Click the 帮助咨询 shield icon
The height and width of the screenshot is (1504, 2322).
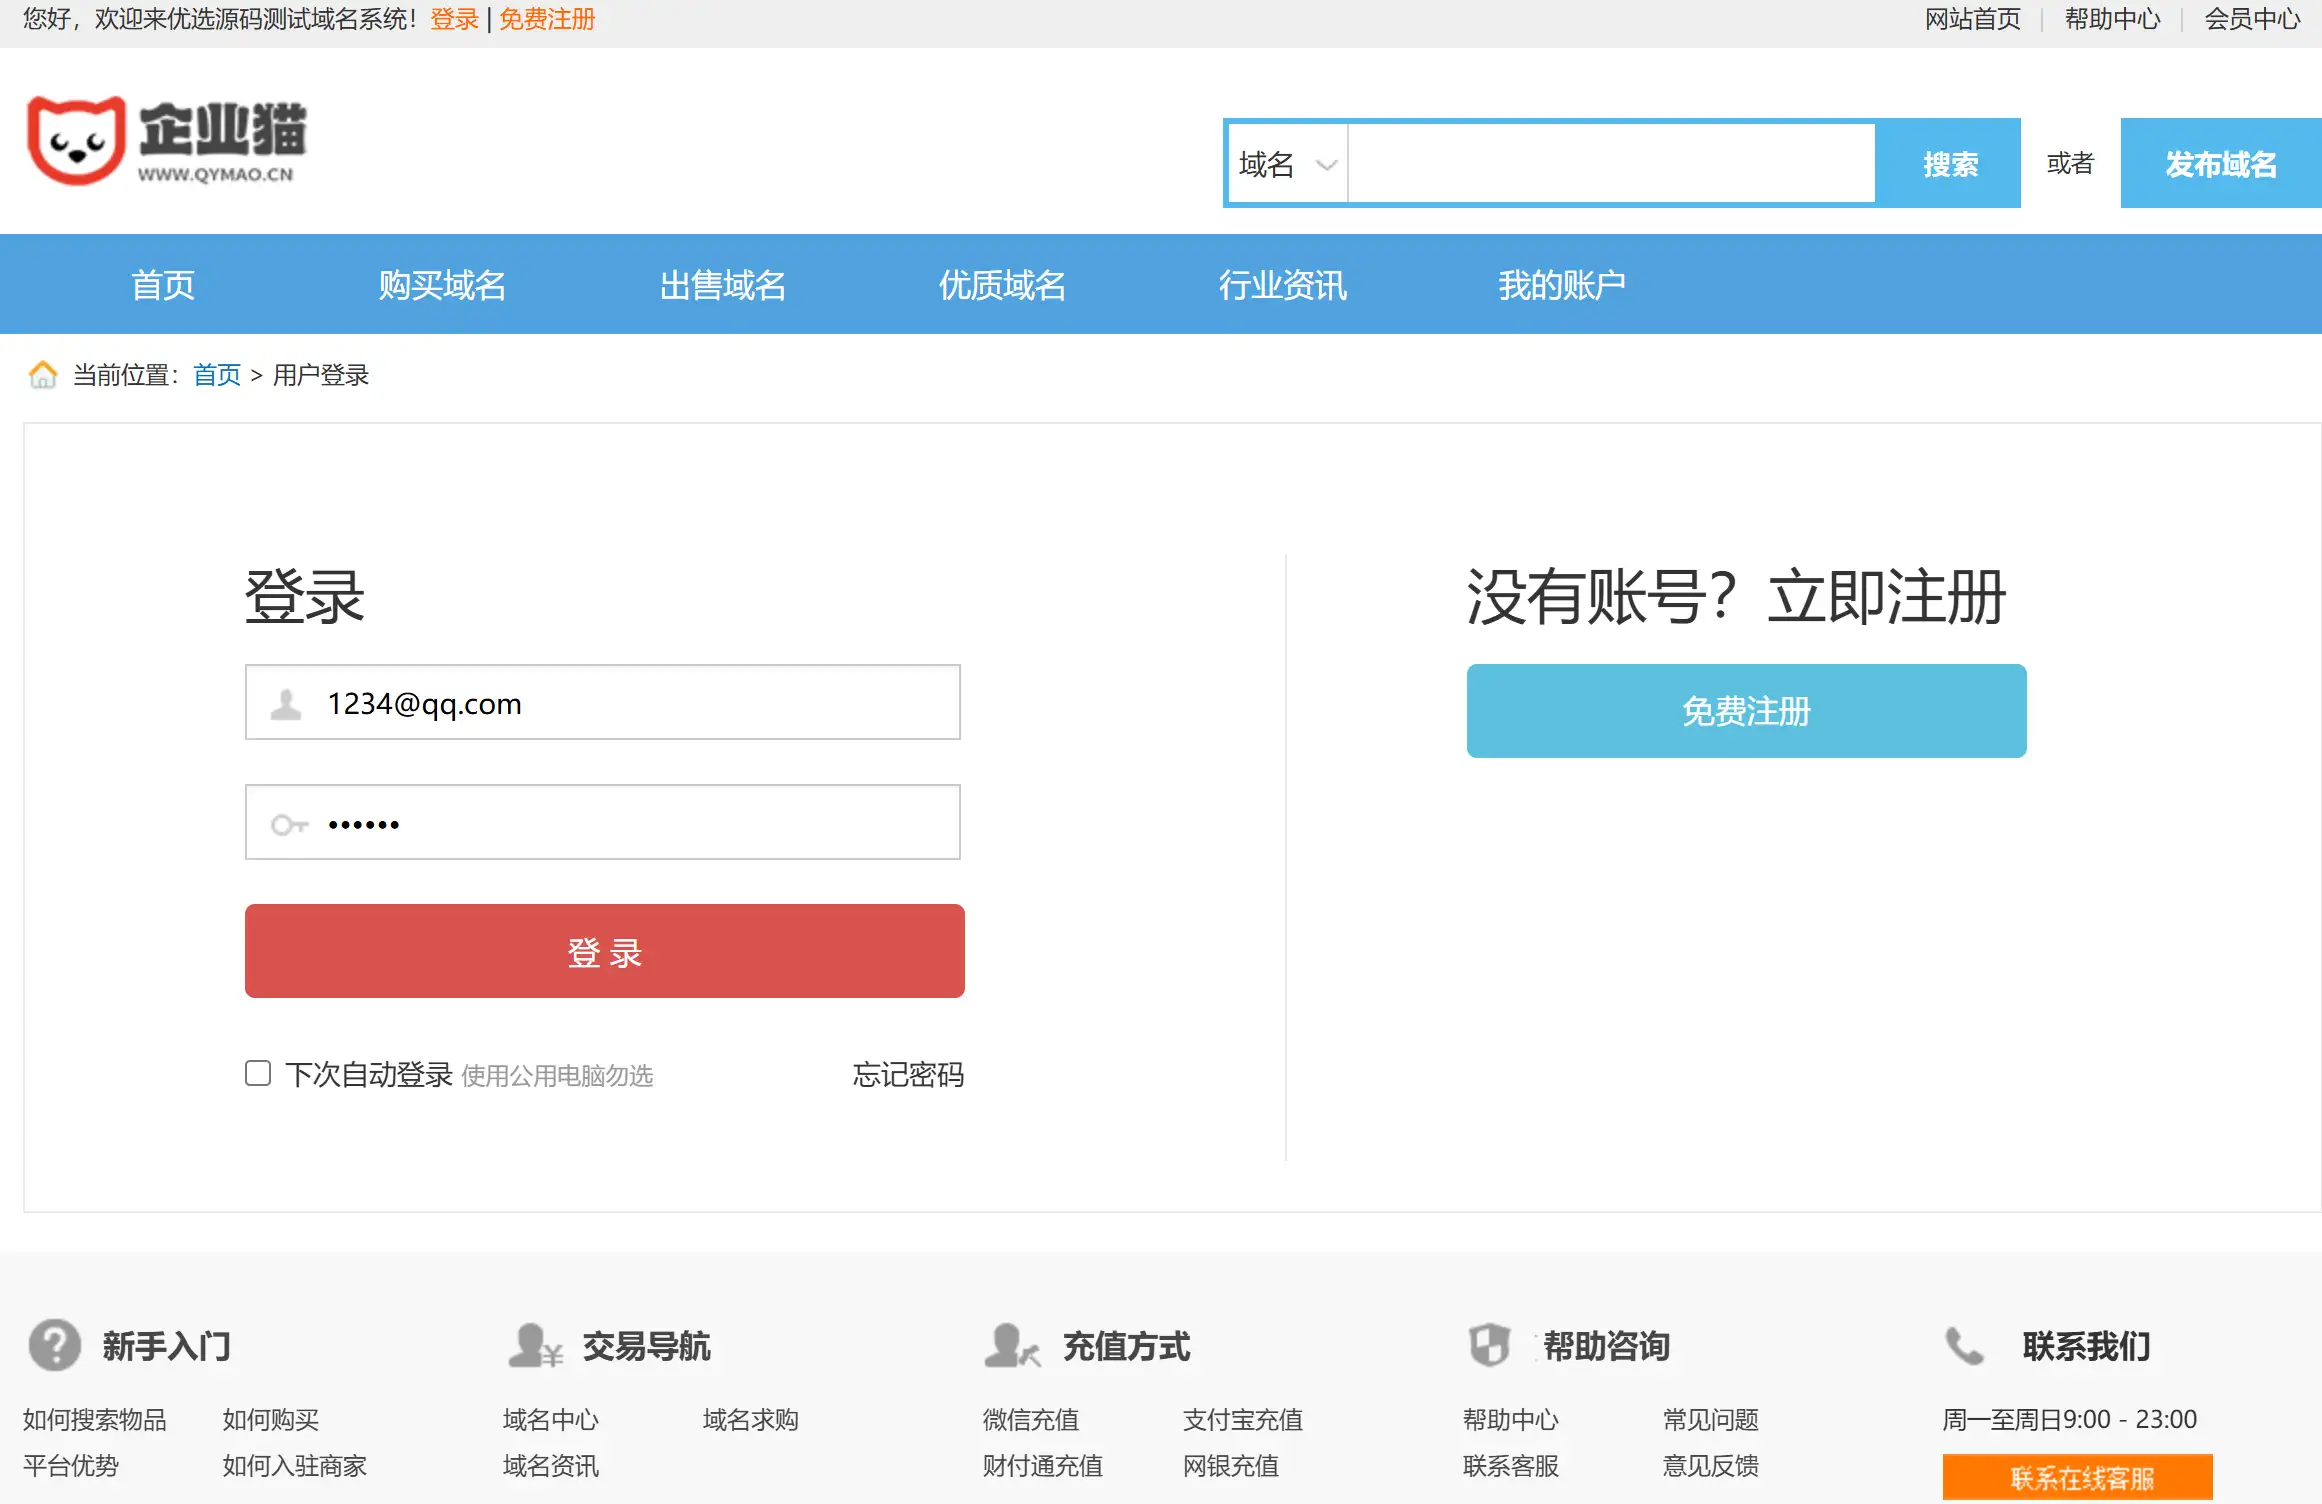(1490, 1346)
